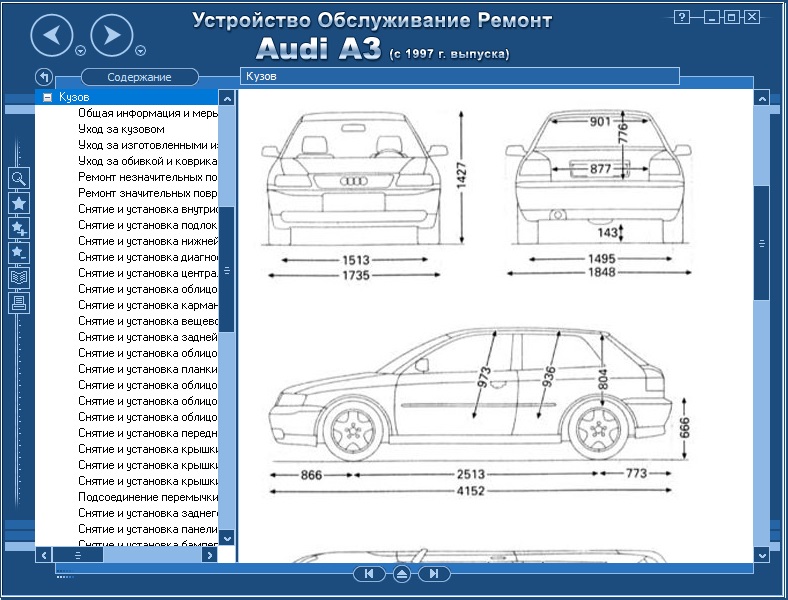This screenshot has height=600, width=788.
Task: Remove bookmark with the star-minus icon
Action: [19, 253]
